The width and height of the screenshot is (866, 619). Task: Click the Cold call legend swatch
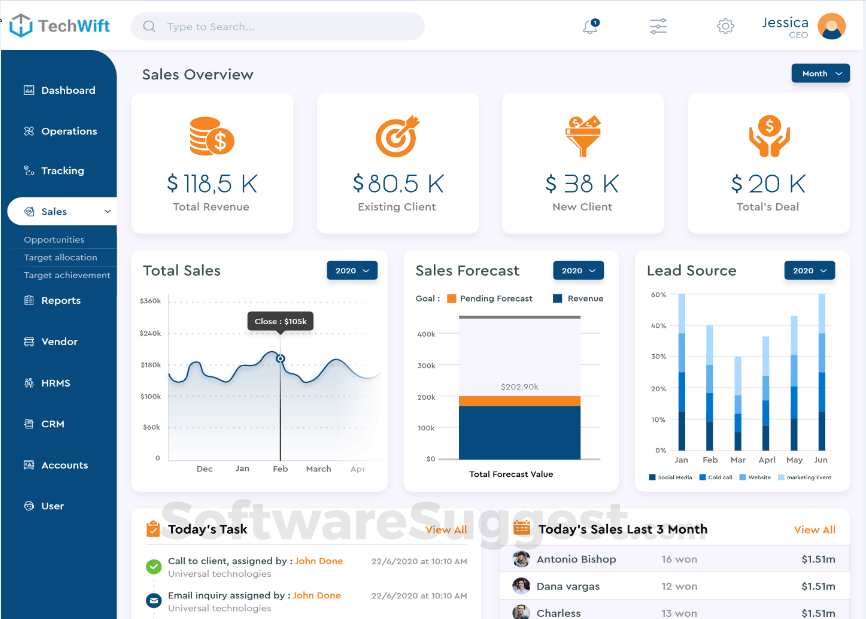pos(703,477)
